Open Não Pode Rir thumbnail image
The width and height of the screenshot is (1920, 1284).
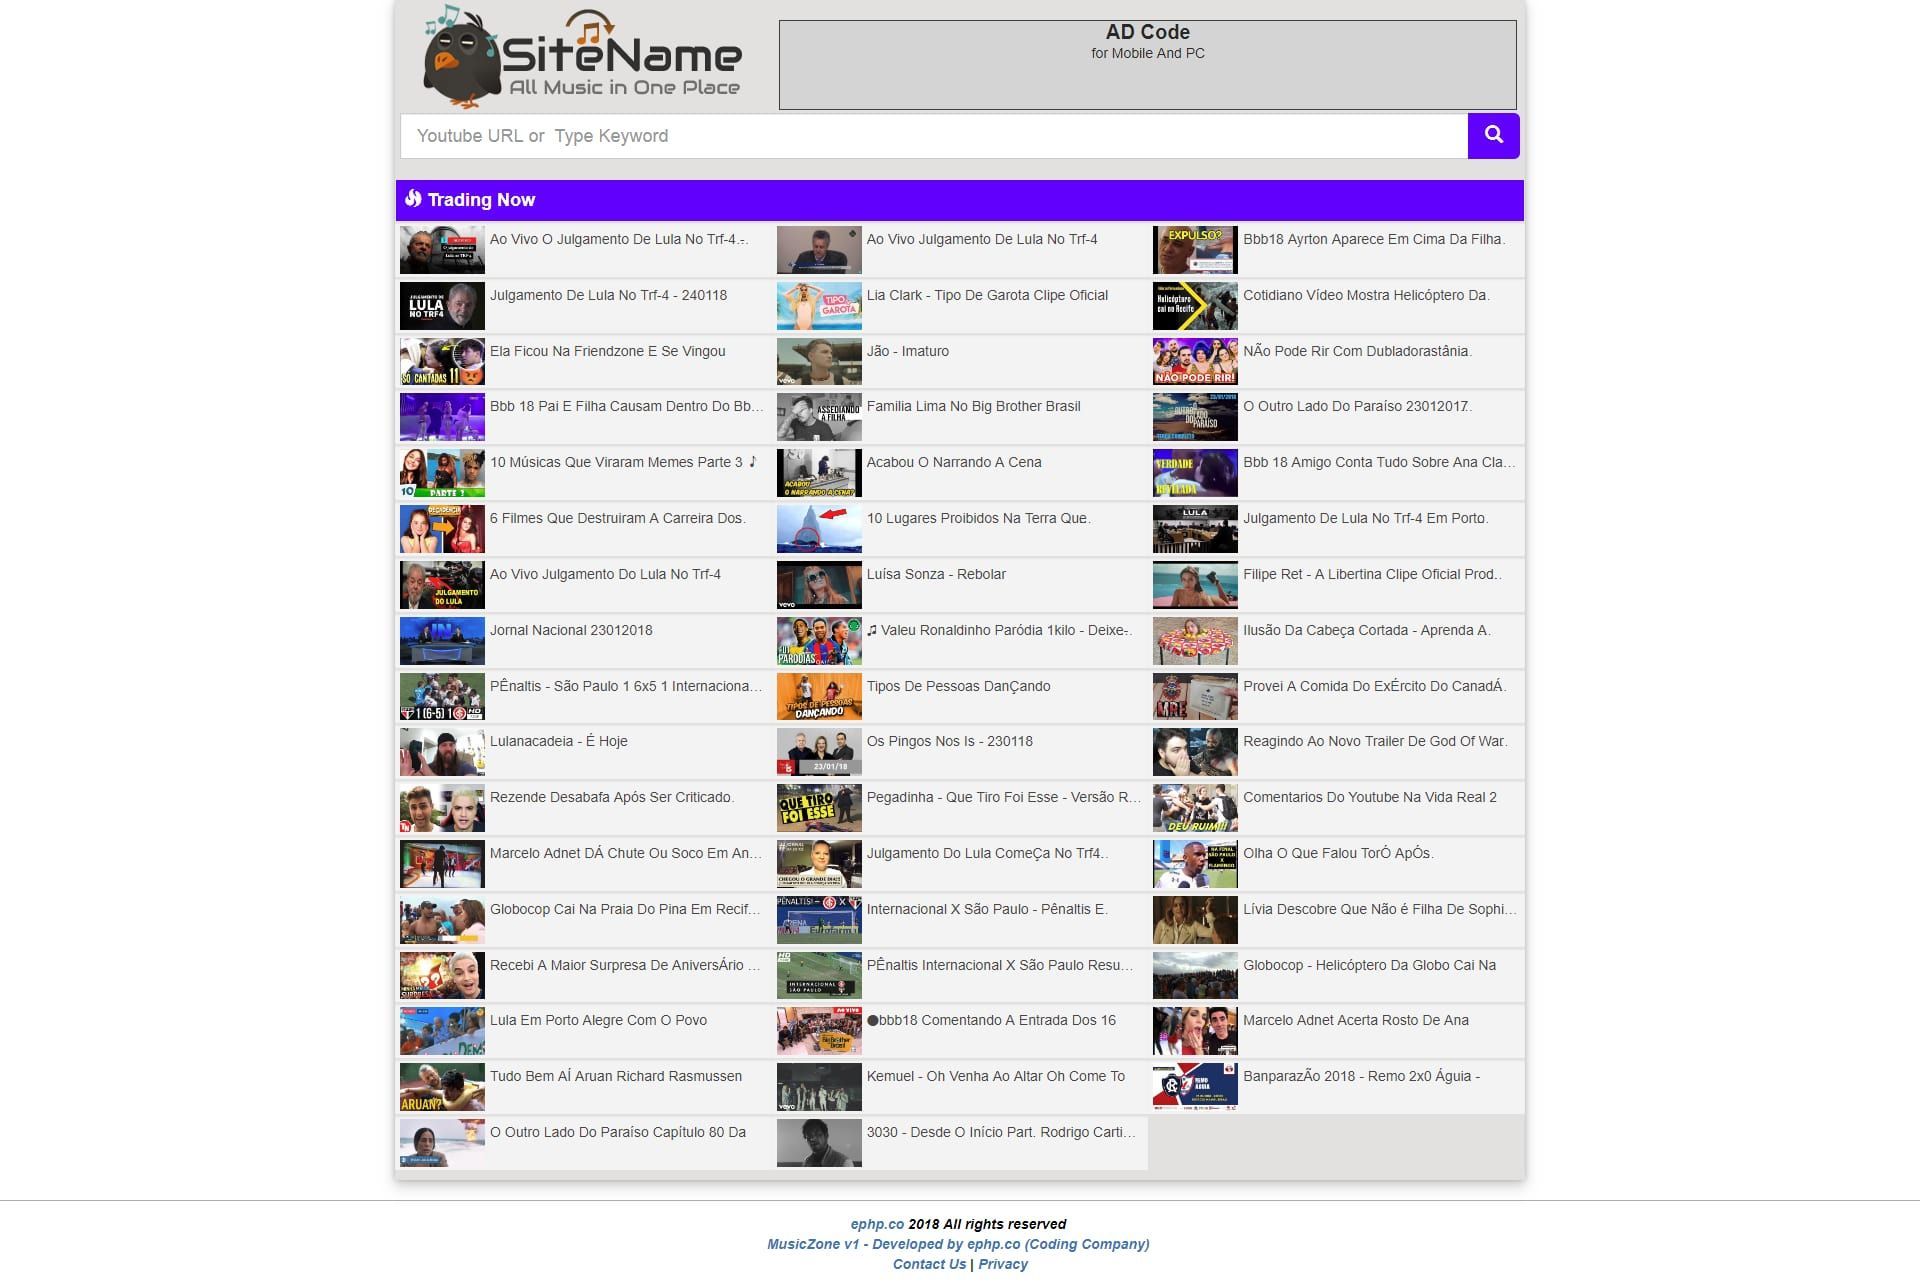point(1194,362)
